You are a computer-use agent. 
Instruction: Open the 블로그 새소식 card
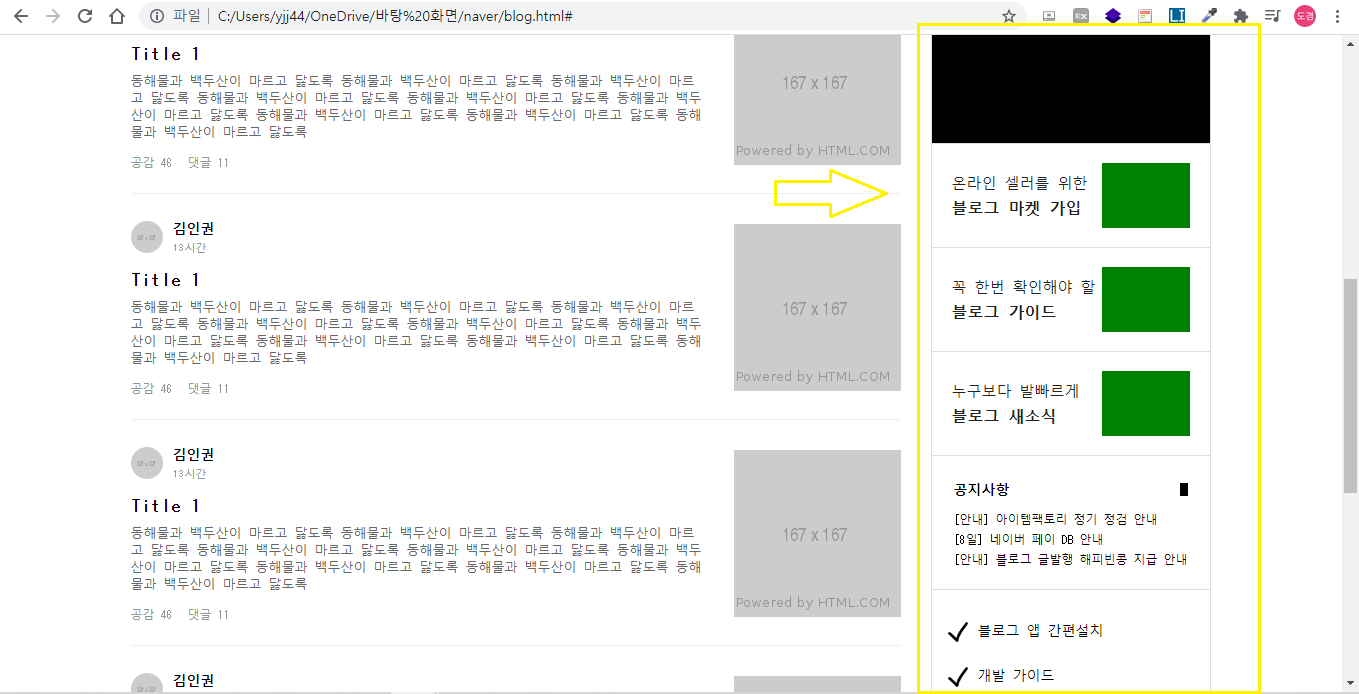coord(1071,404)
